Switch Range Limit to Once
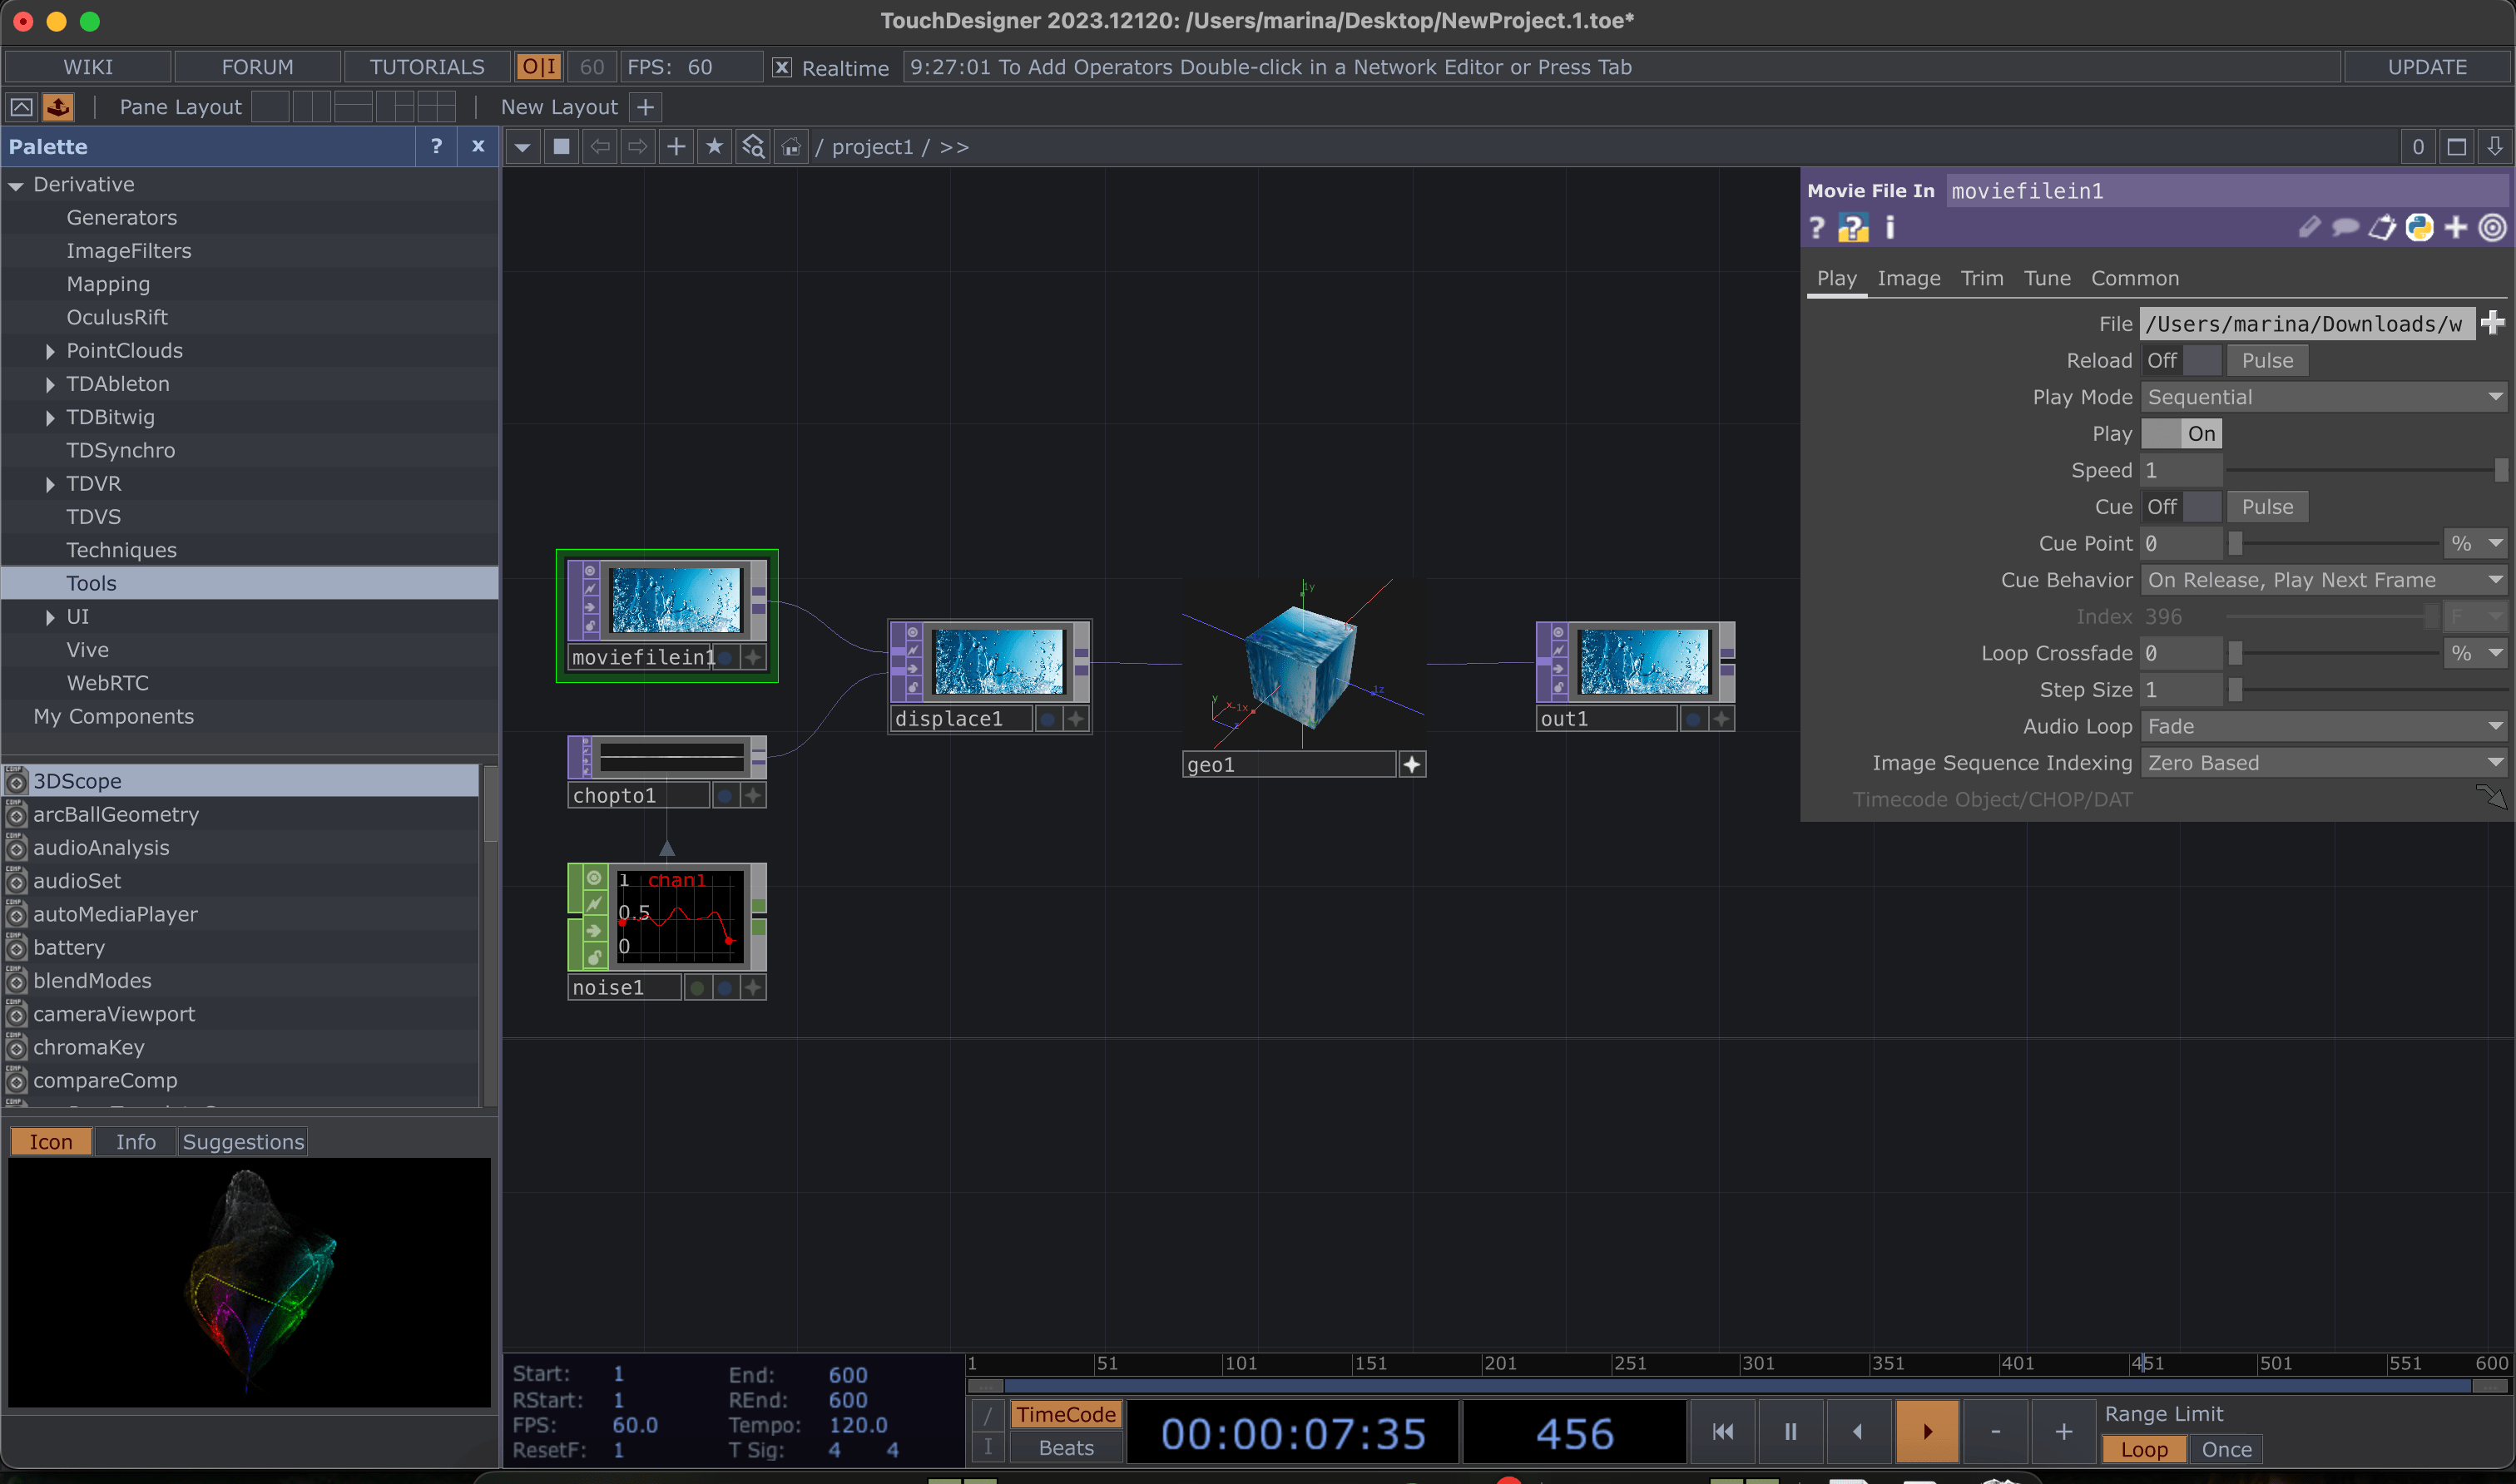Viewport: 2516px width, 1484px height. pos(2226,1449)
